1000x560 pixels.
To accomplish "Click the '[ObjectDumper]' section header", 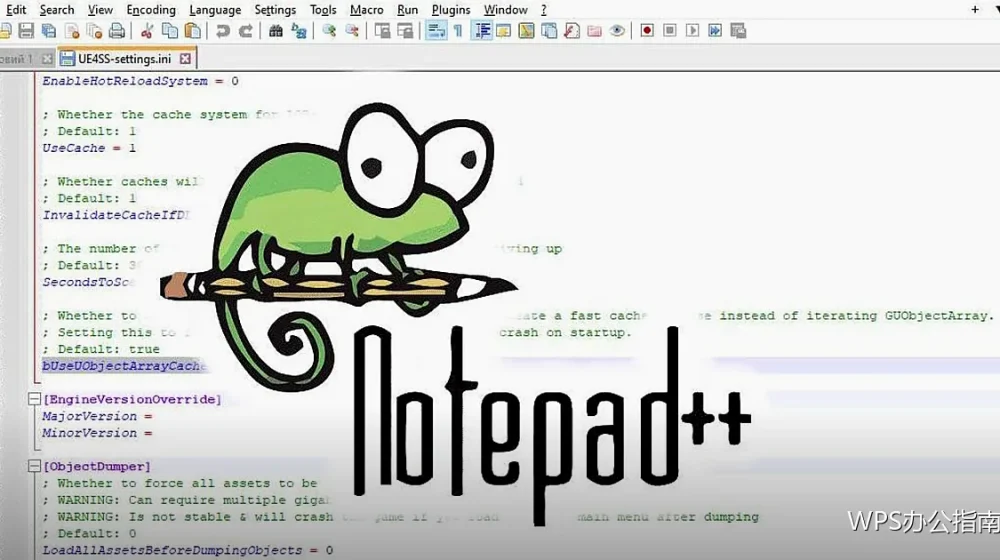I will [97, 466].
